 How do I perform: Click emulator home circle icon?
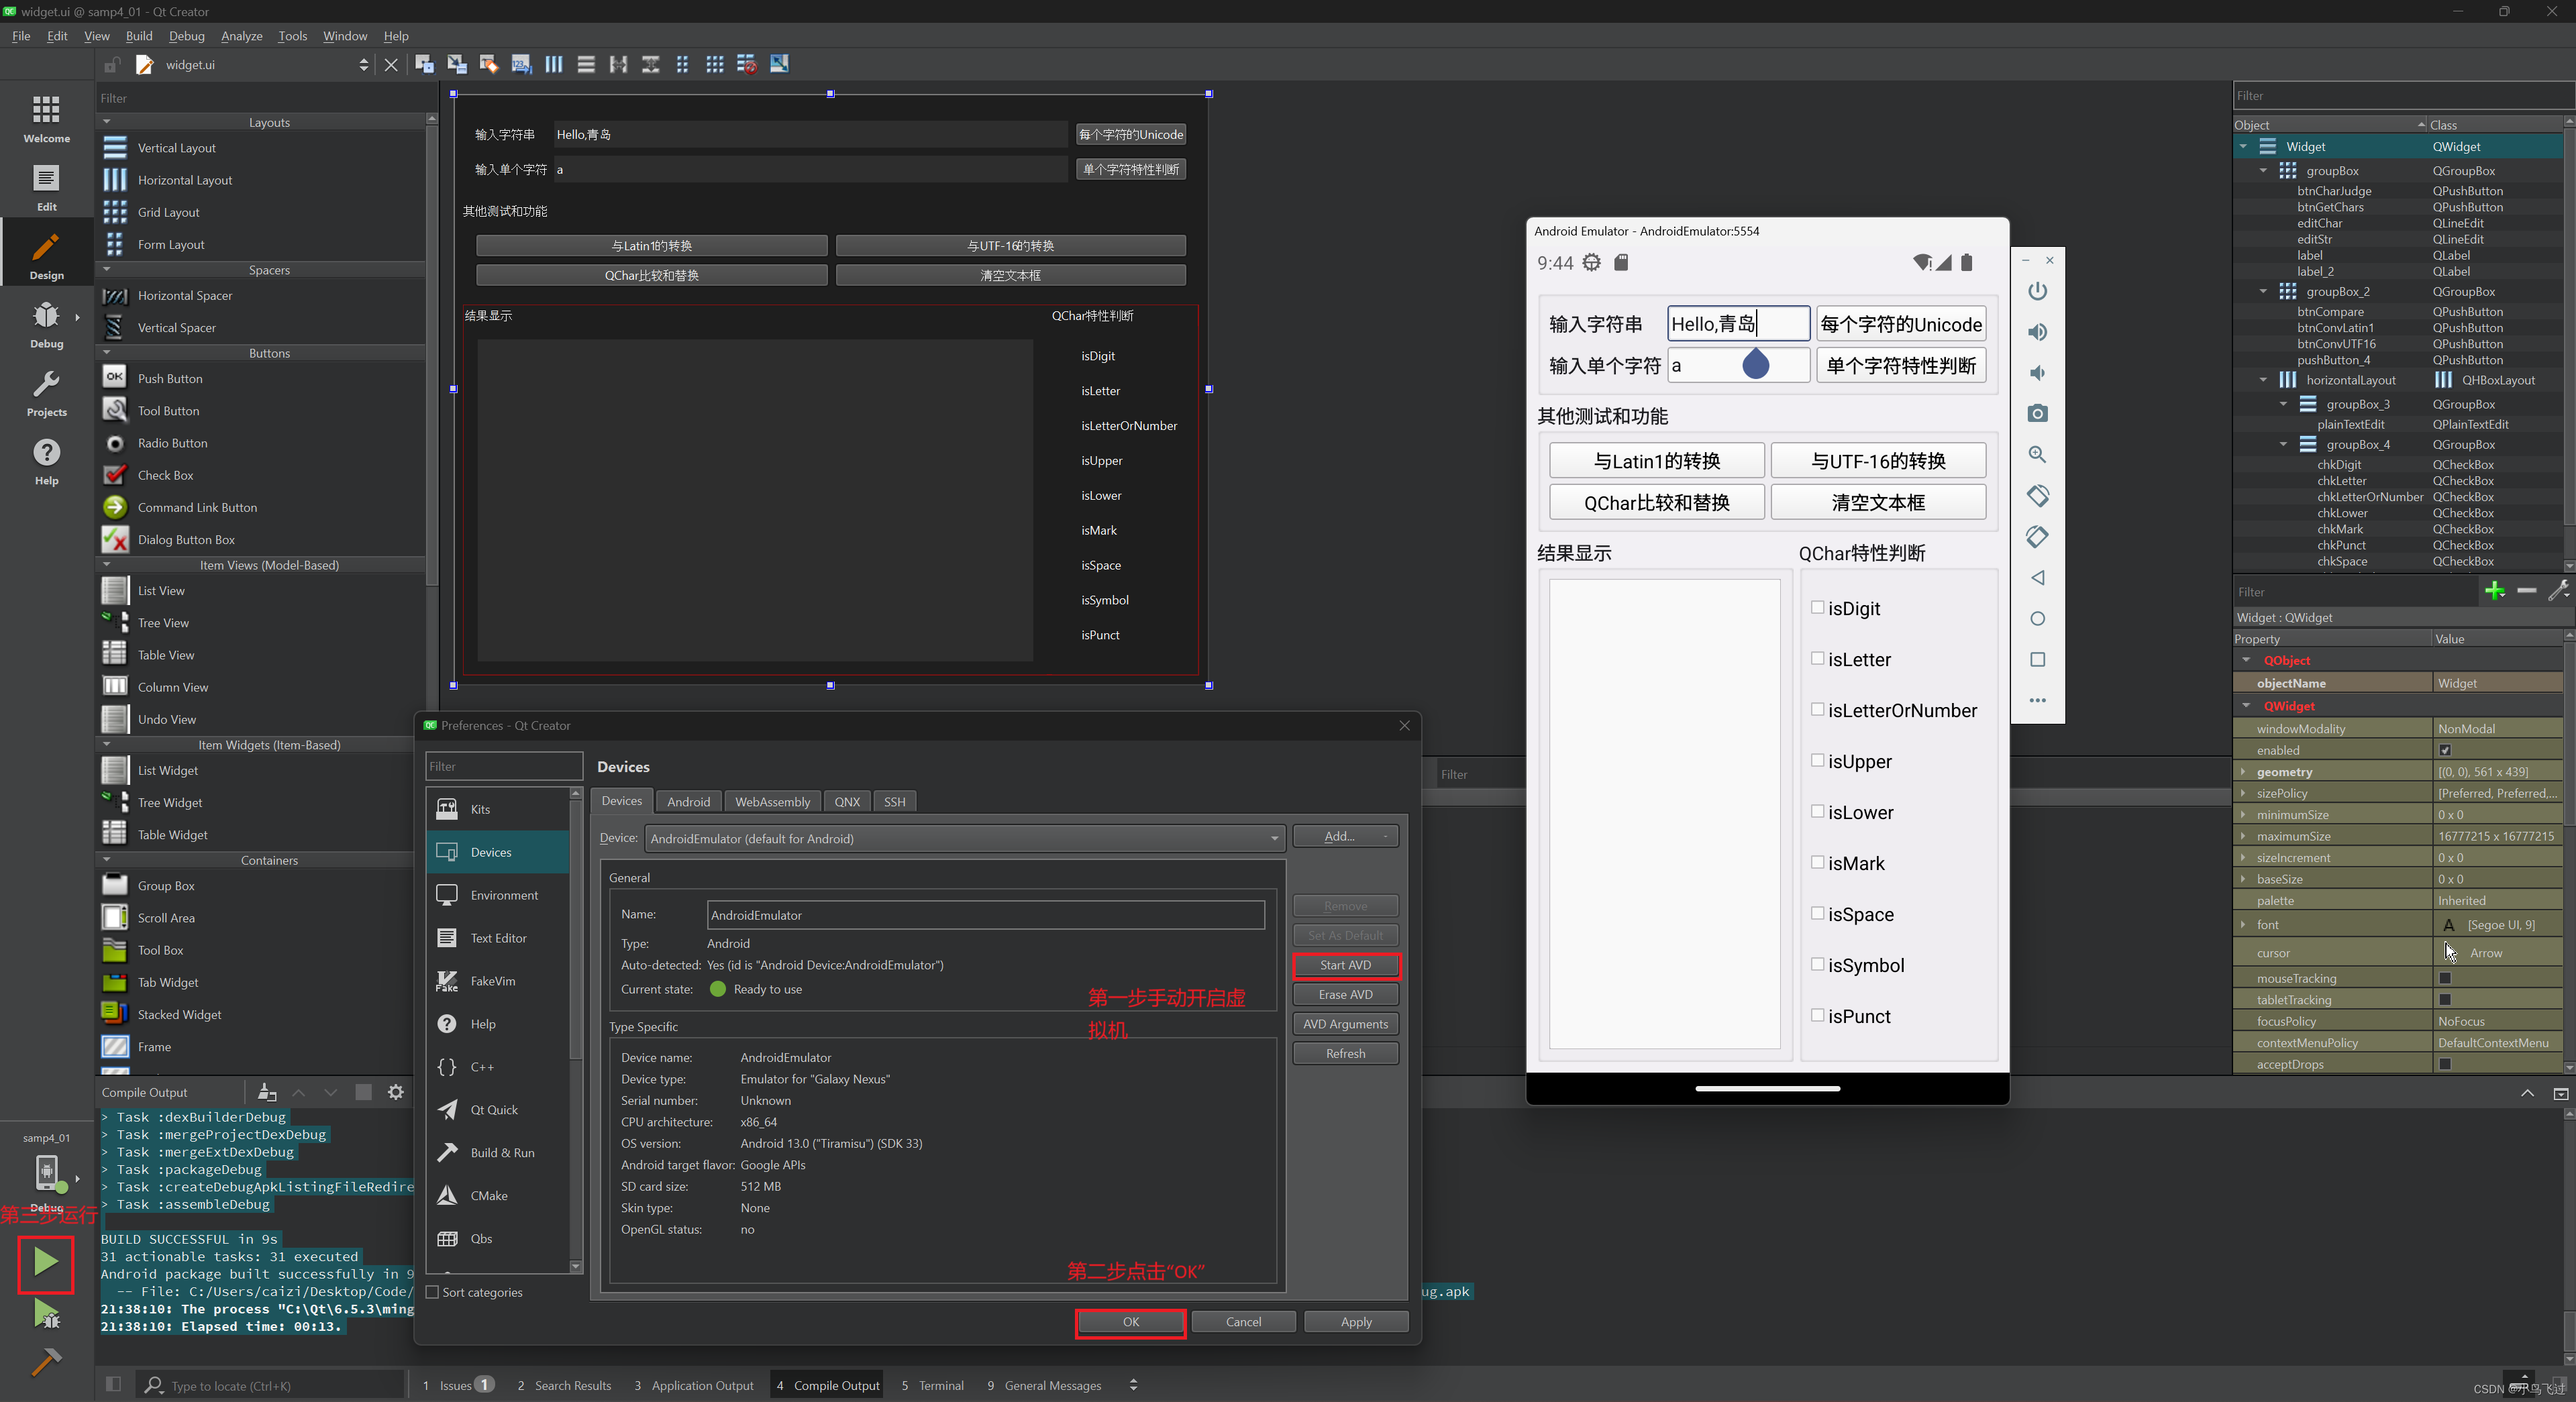2037,619
